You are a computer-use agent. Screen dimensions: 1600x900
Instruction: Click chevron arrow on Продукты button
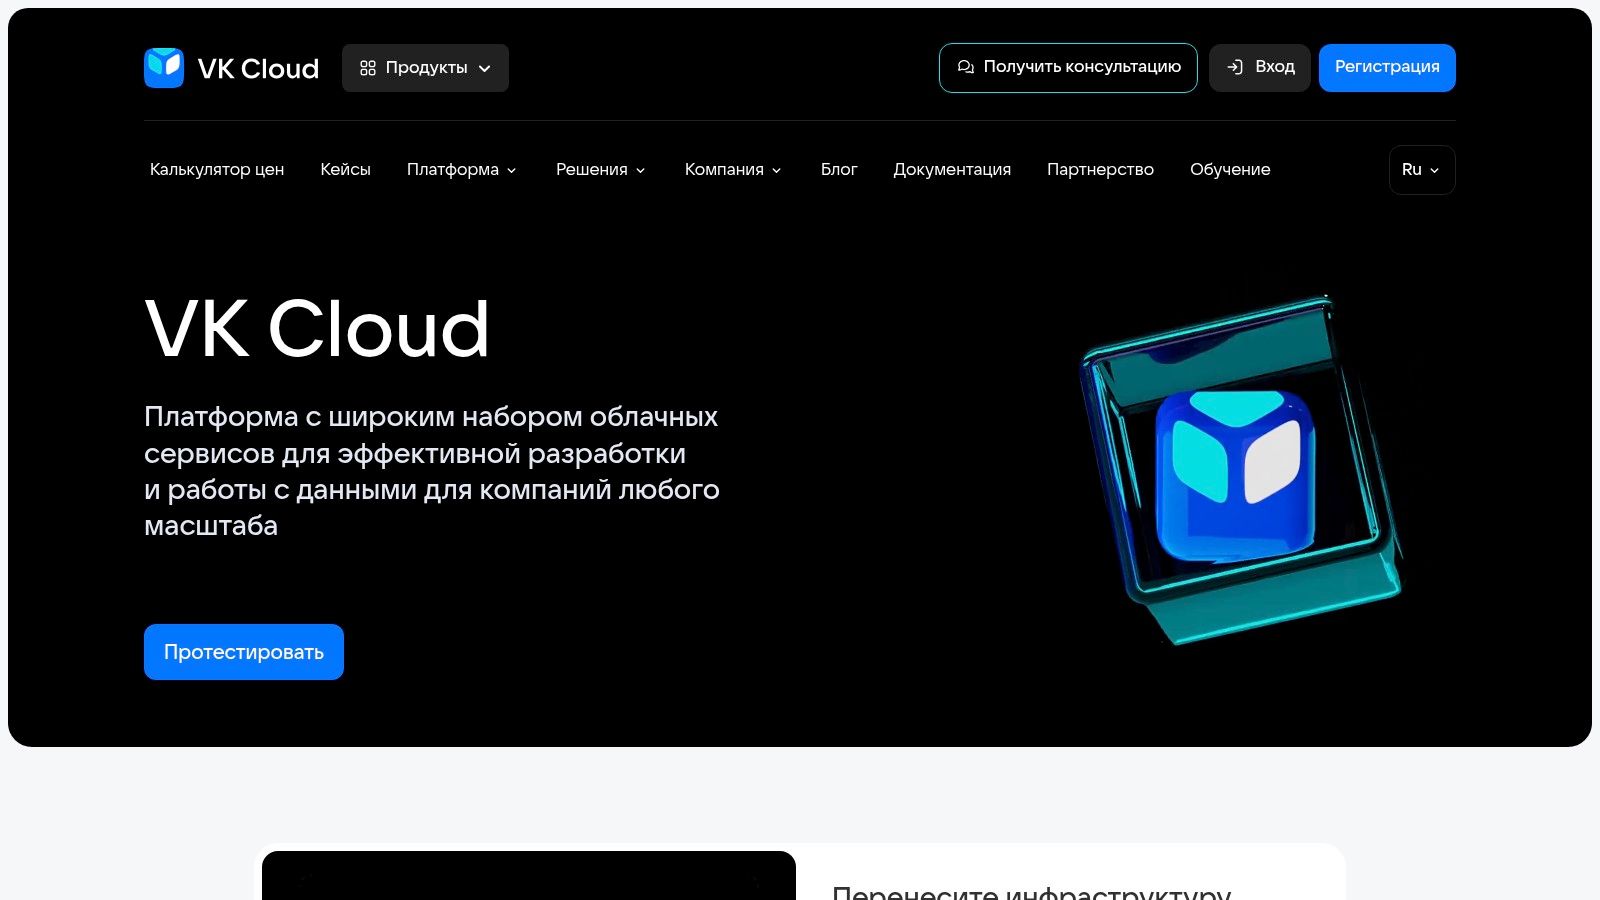[485, 69]
